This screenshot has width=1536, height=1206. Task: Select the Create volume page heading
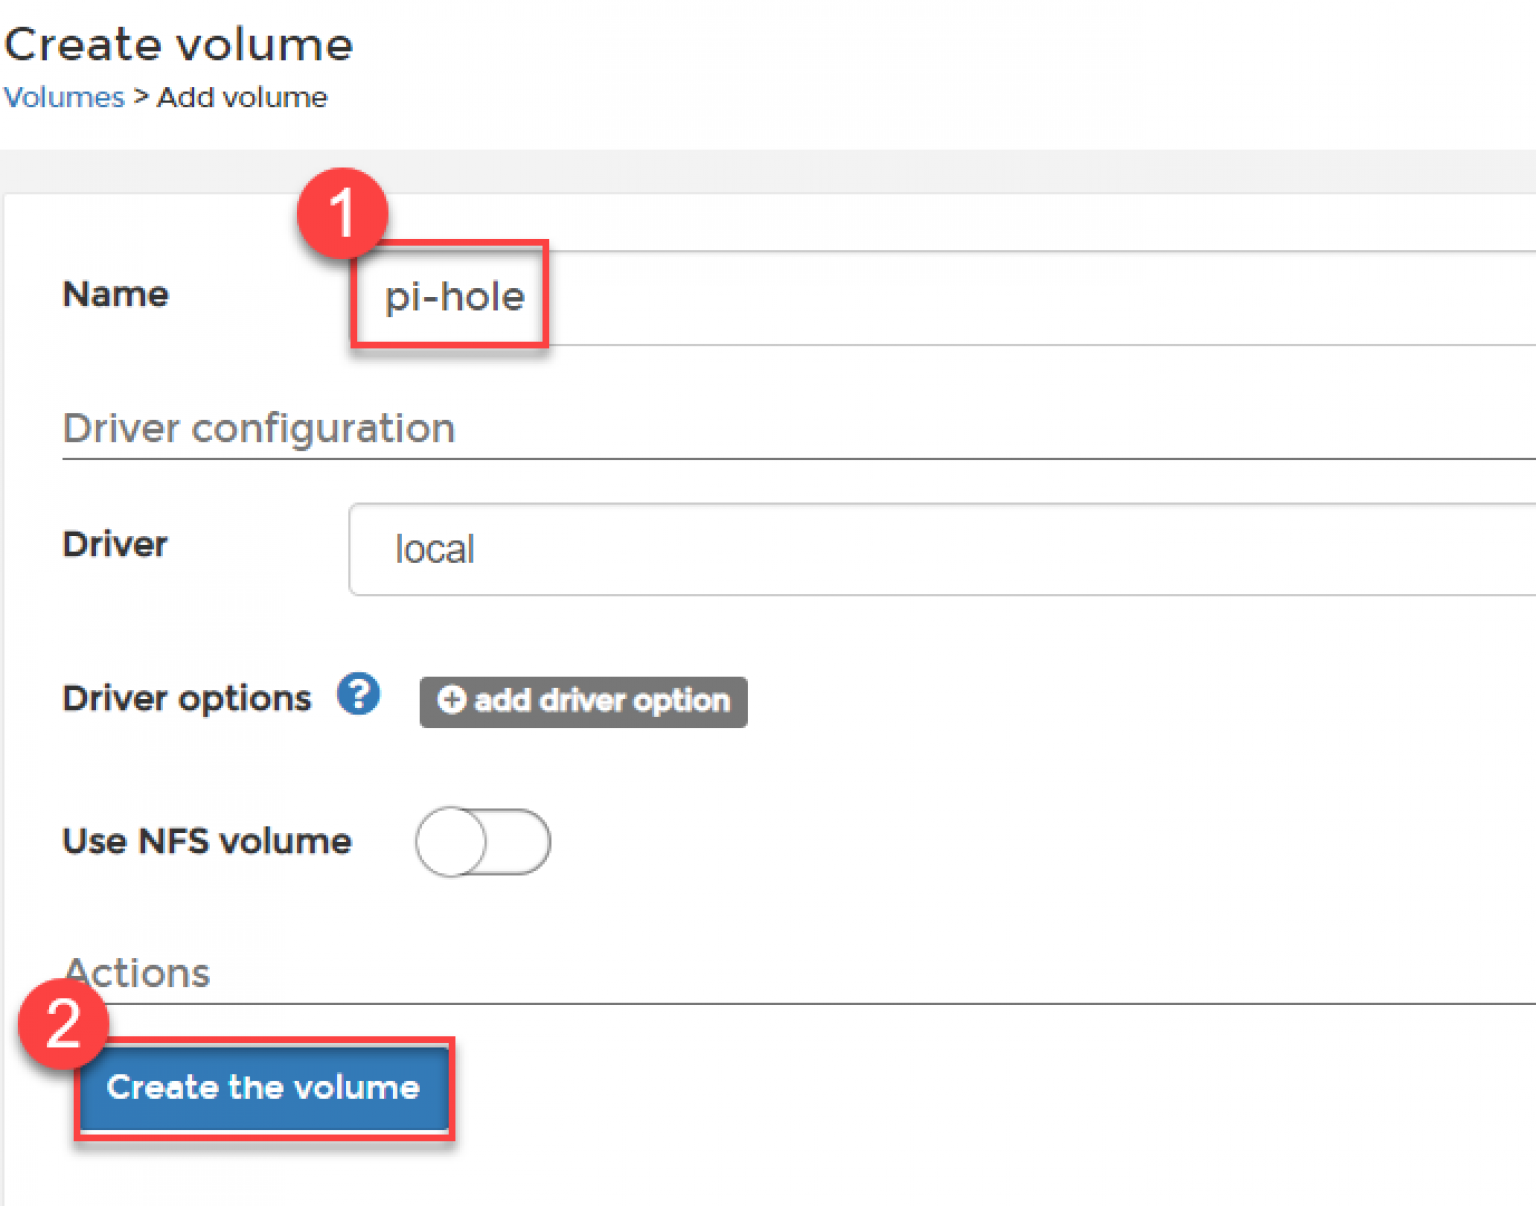(x=179, y=43)
